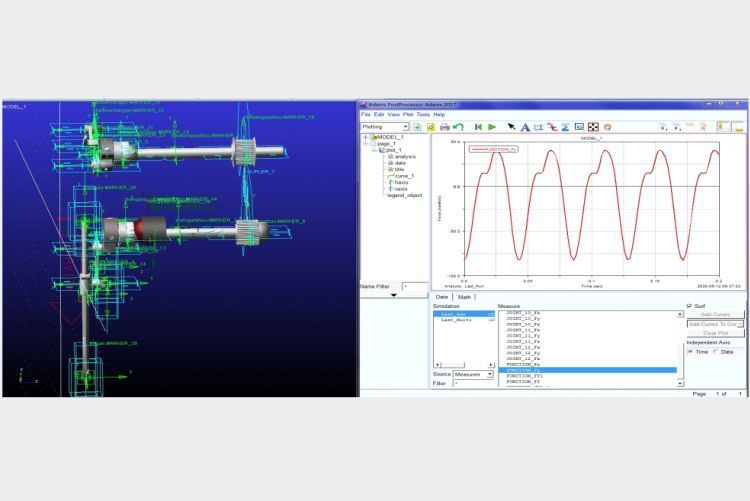This screenshot has height=501, width=750.
Task: Click the next page toolbar icon
Action: coord(676,127)
